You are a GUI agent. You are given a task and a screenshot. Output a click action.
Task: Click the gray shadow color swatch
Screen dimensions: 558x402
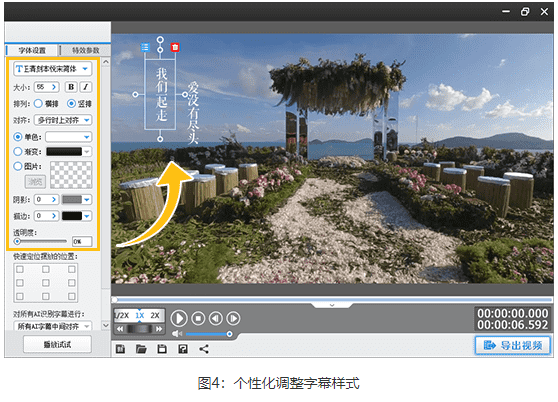(x=72, y=200)
